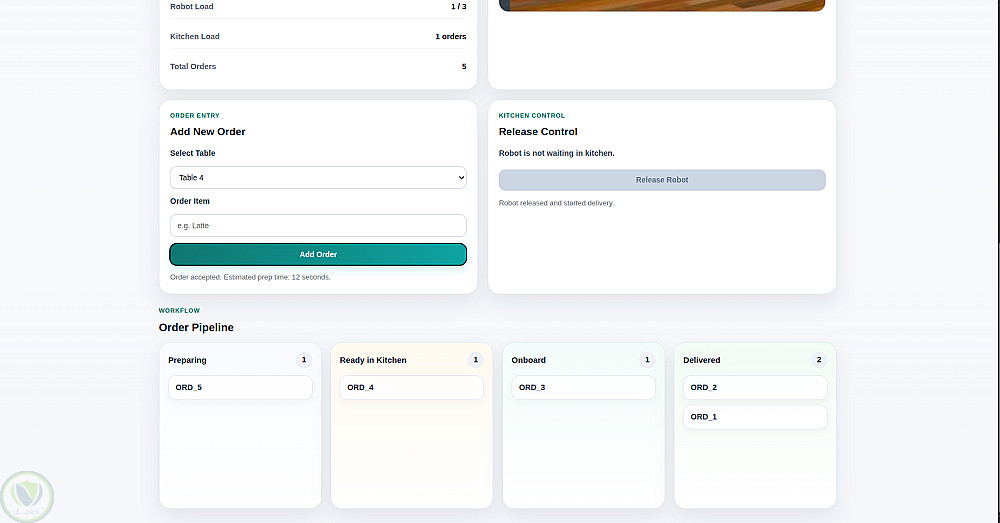The width and height of the screenshot is (1000, 523).
Task: Click 'Robot is not waiting in kitchen' text
Action: point(557,154)
